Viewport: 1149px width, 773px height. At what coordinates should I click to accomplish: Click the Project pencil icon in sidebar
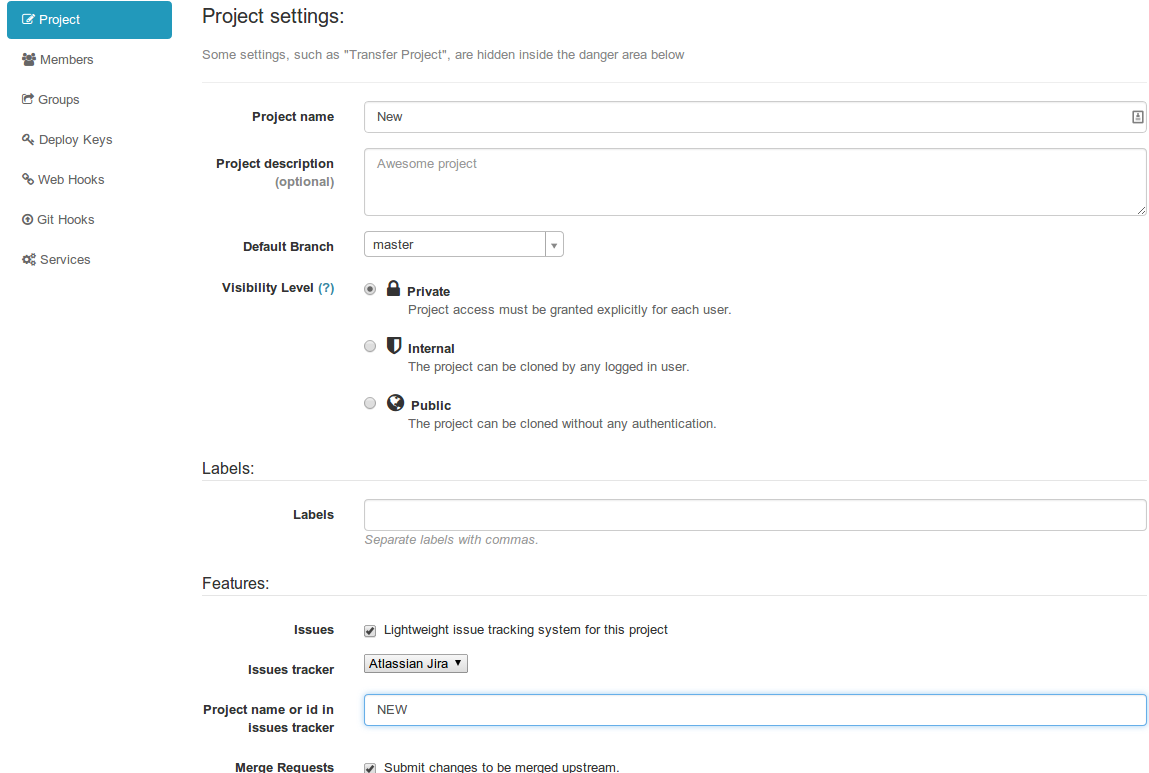(x=28, y=19)
